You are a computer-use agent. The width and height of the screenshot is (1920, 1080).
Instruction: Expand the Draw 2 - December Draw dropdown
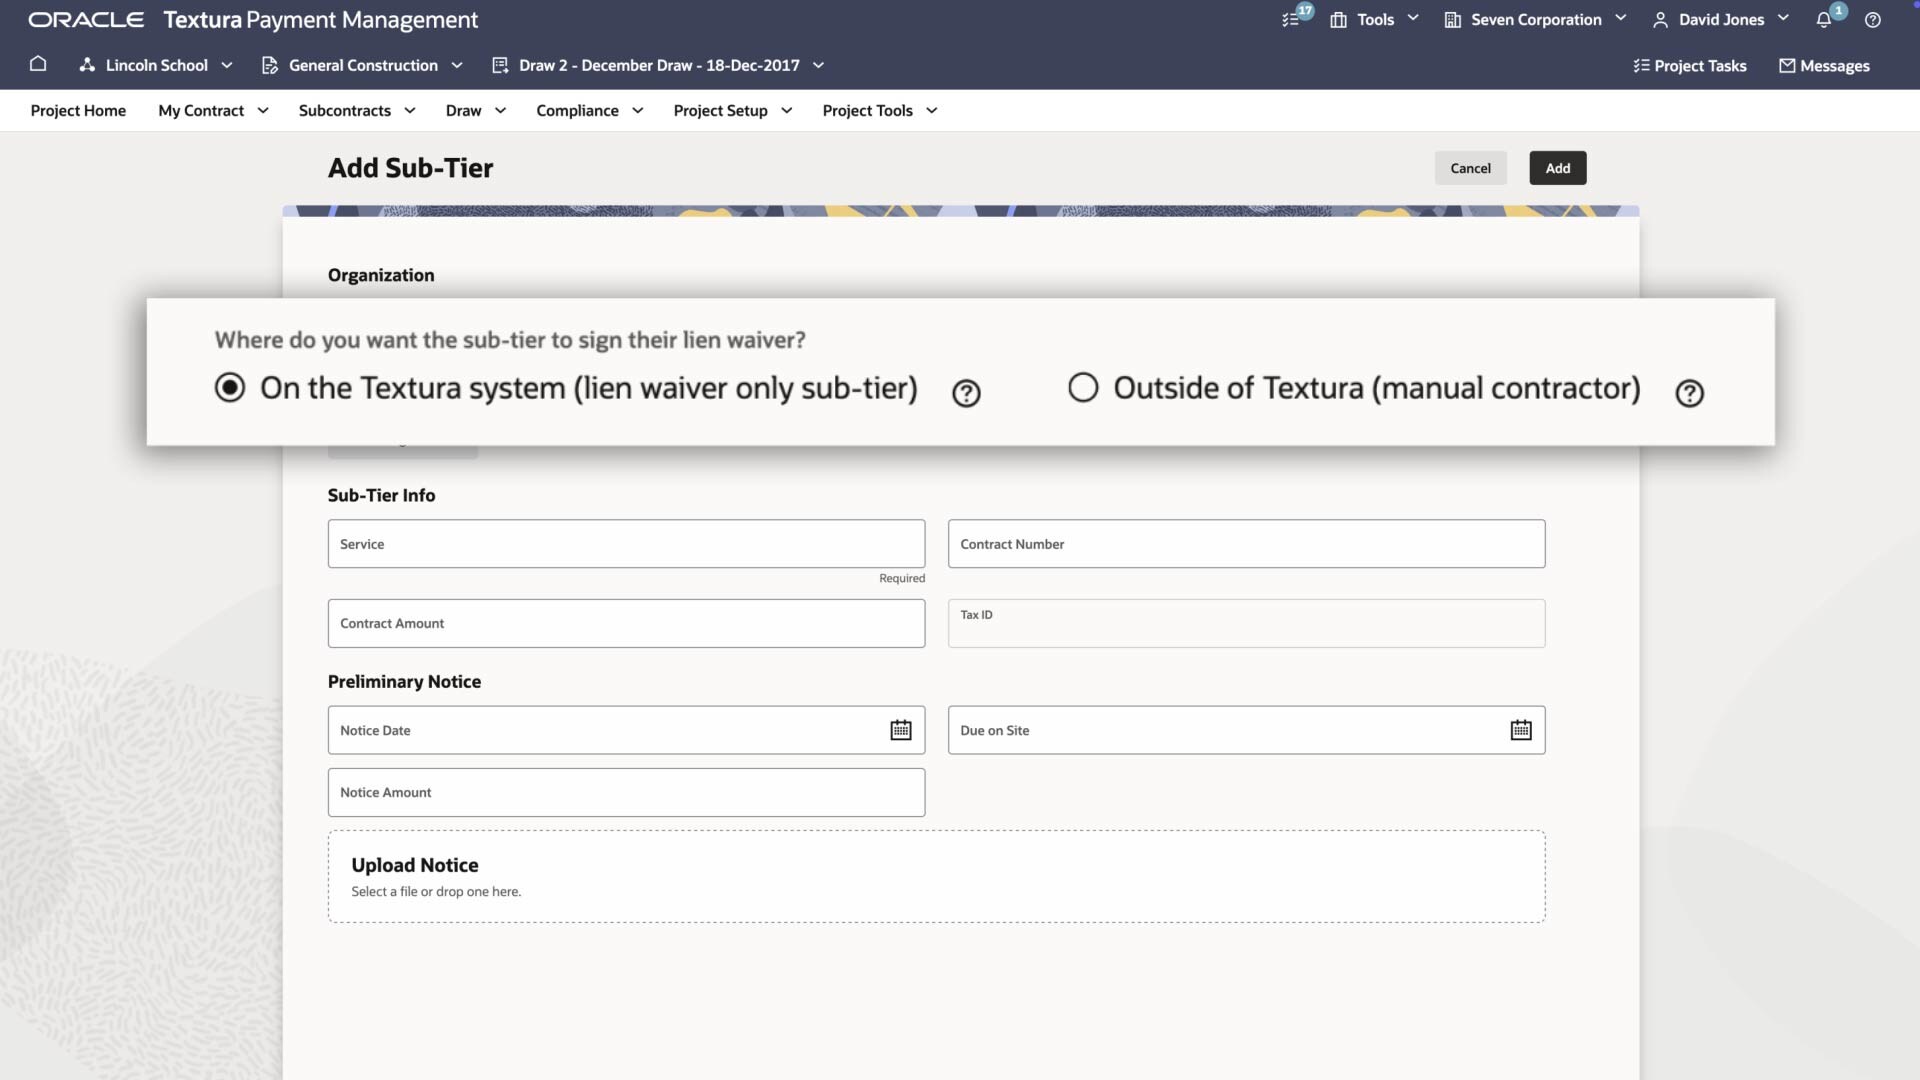tap(658, 65)
